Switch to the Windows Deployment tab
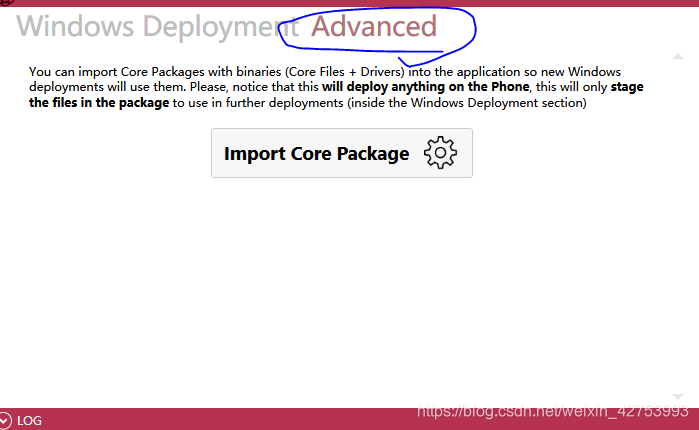The width and height of the screenshot is (699, 430). pos(158,27)
